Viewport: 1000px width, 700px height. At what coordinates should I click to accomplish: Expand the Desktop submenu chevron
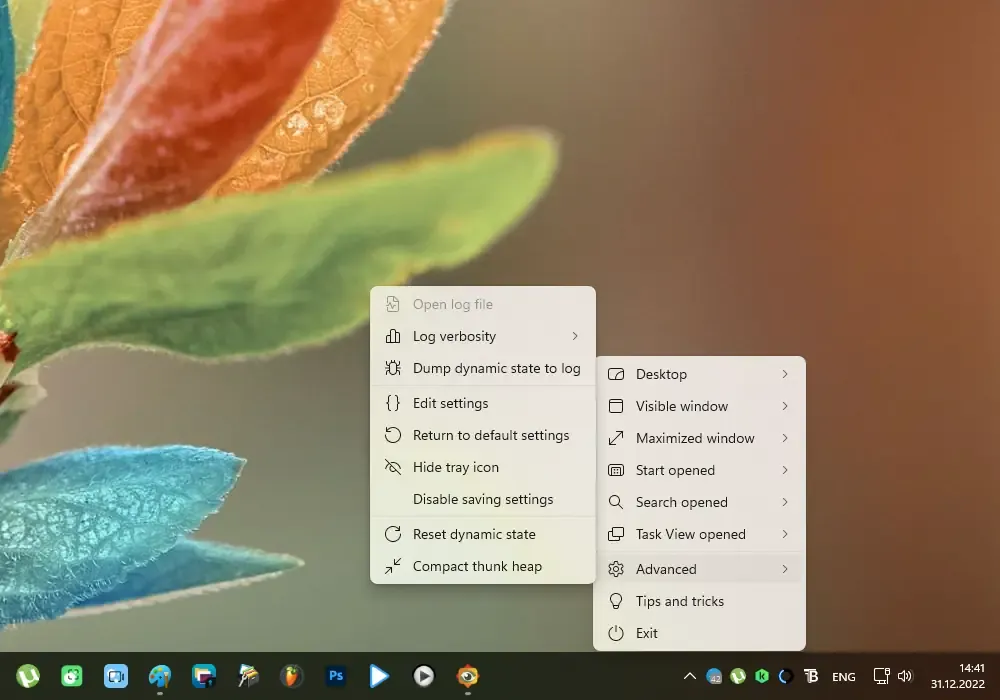784,374
